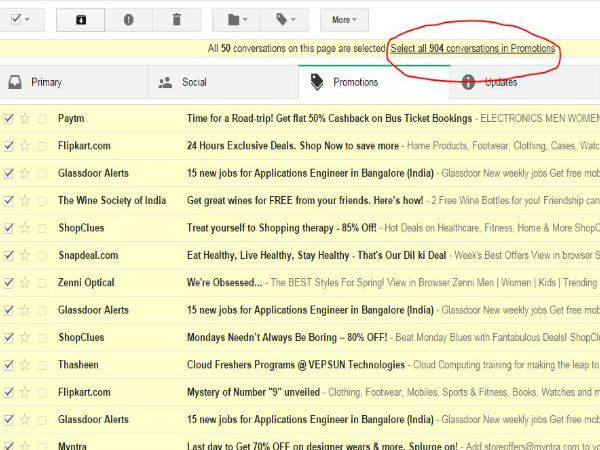Star the Treat yourself to Shopping email

25,228
